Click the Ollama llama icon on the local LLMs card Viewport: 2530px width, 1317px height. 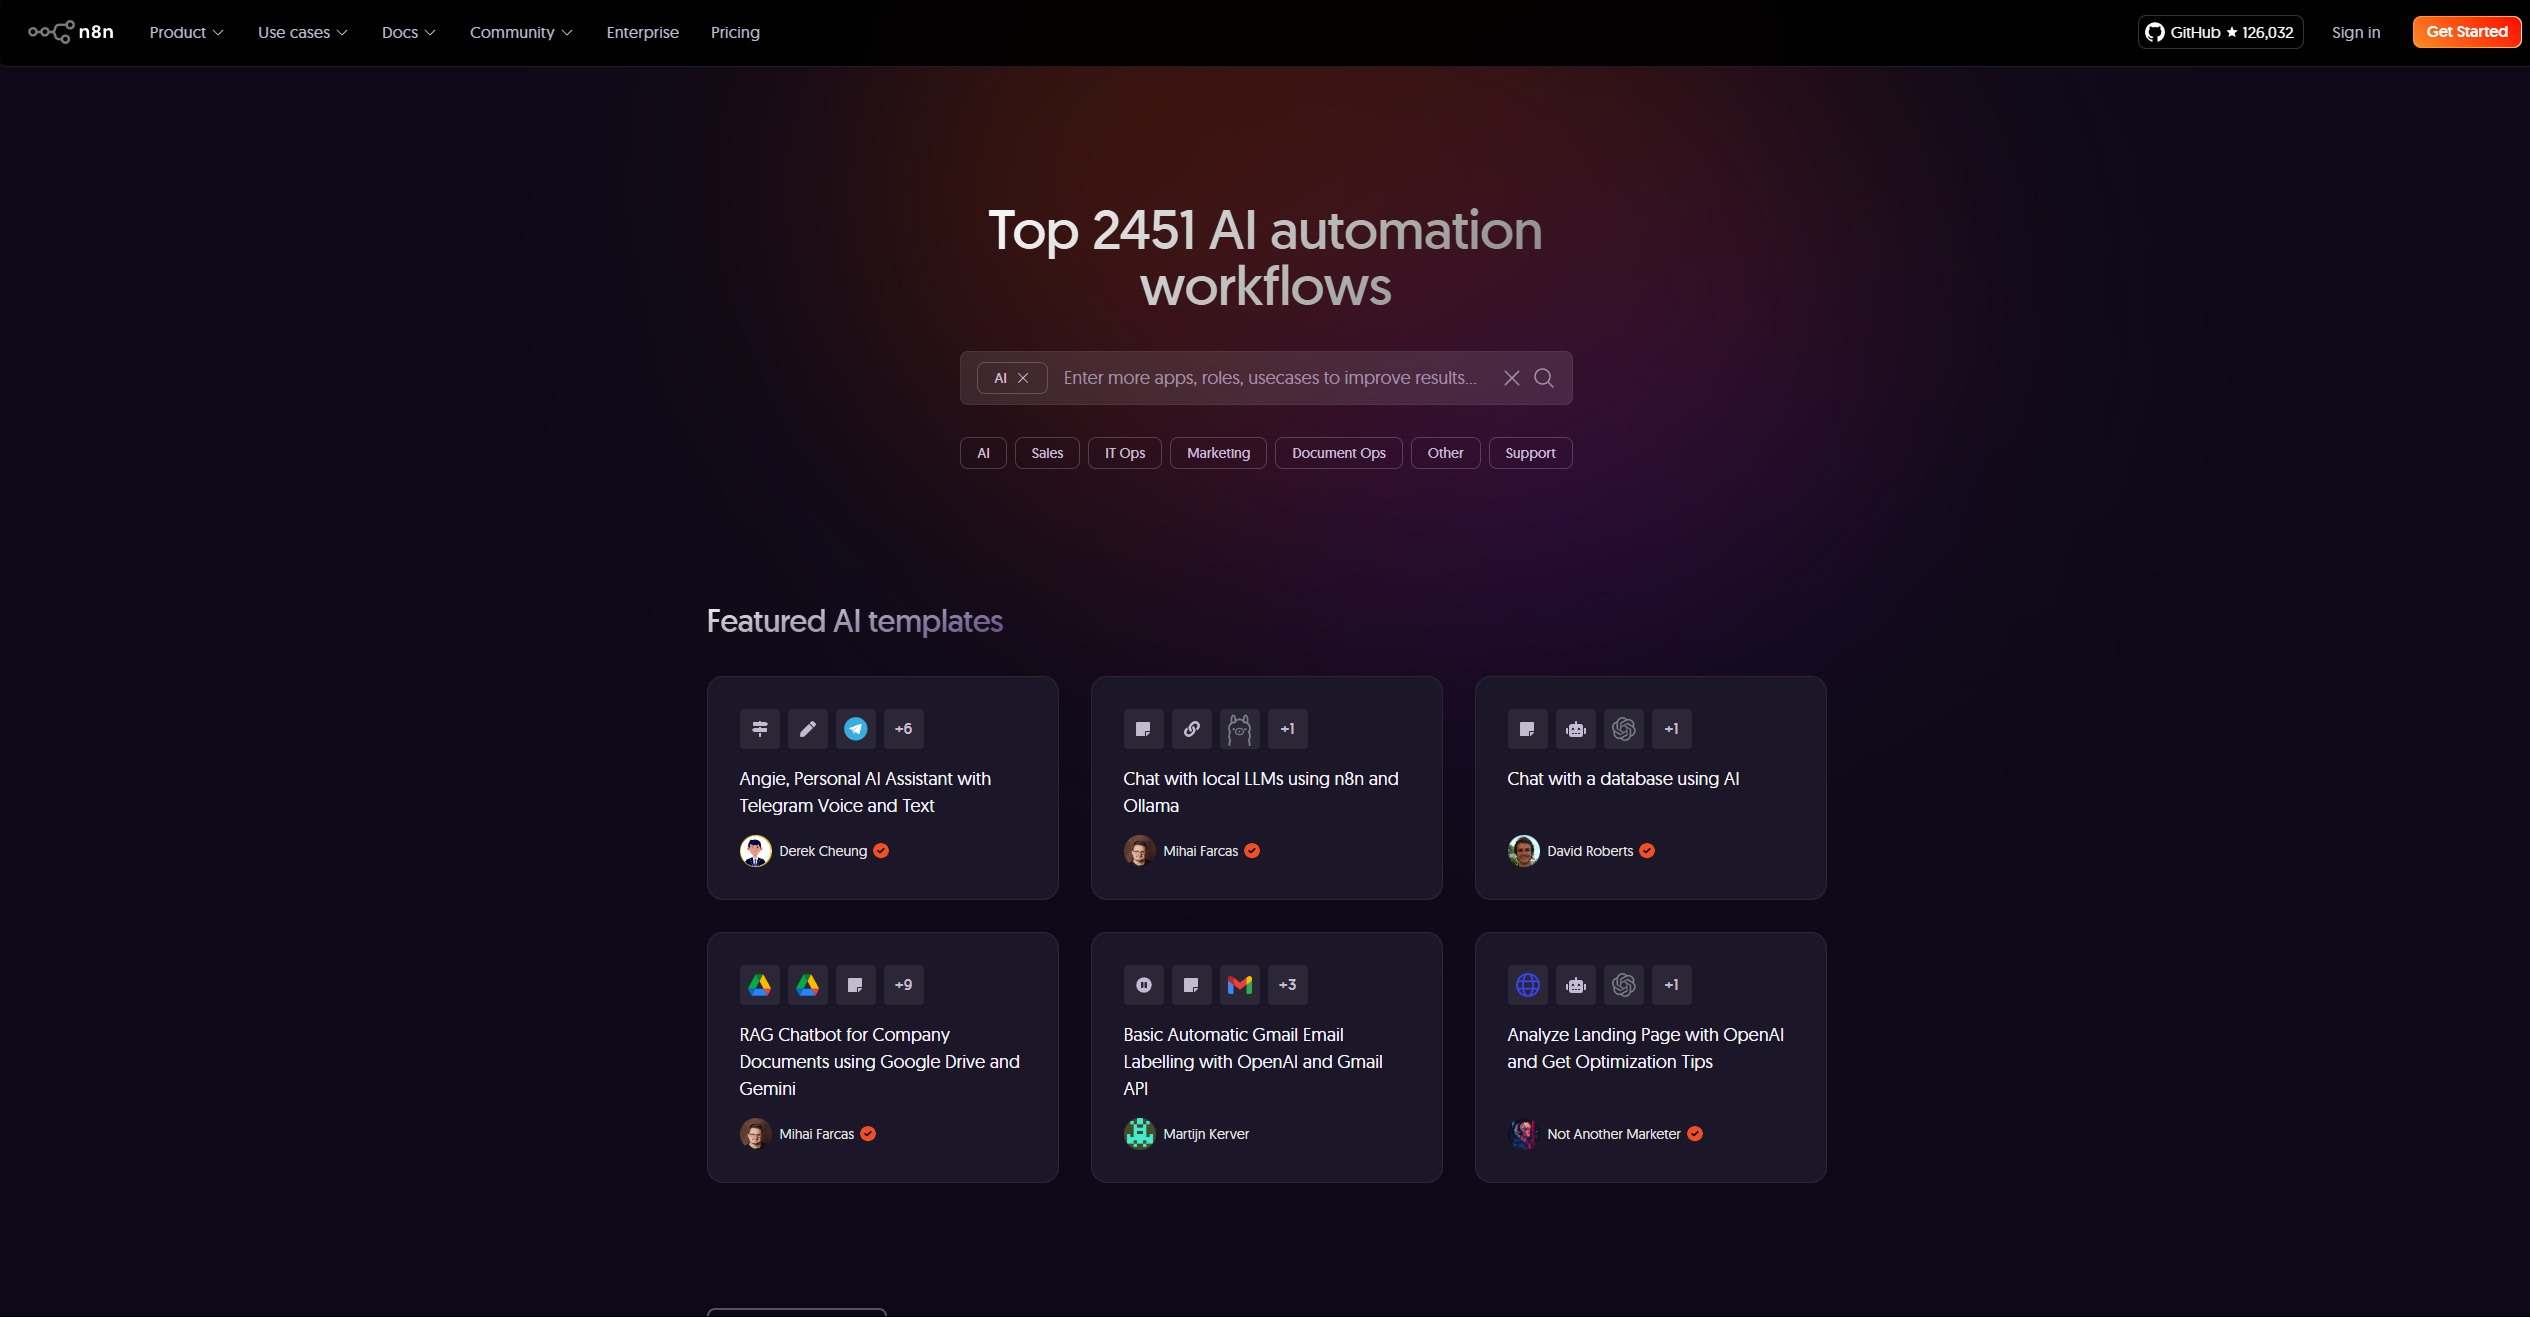[1240, 729]
